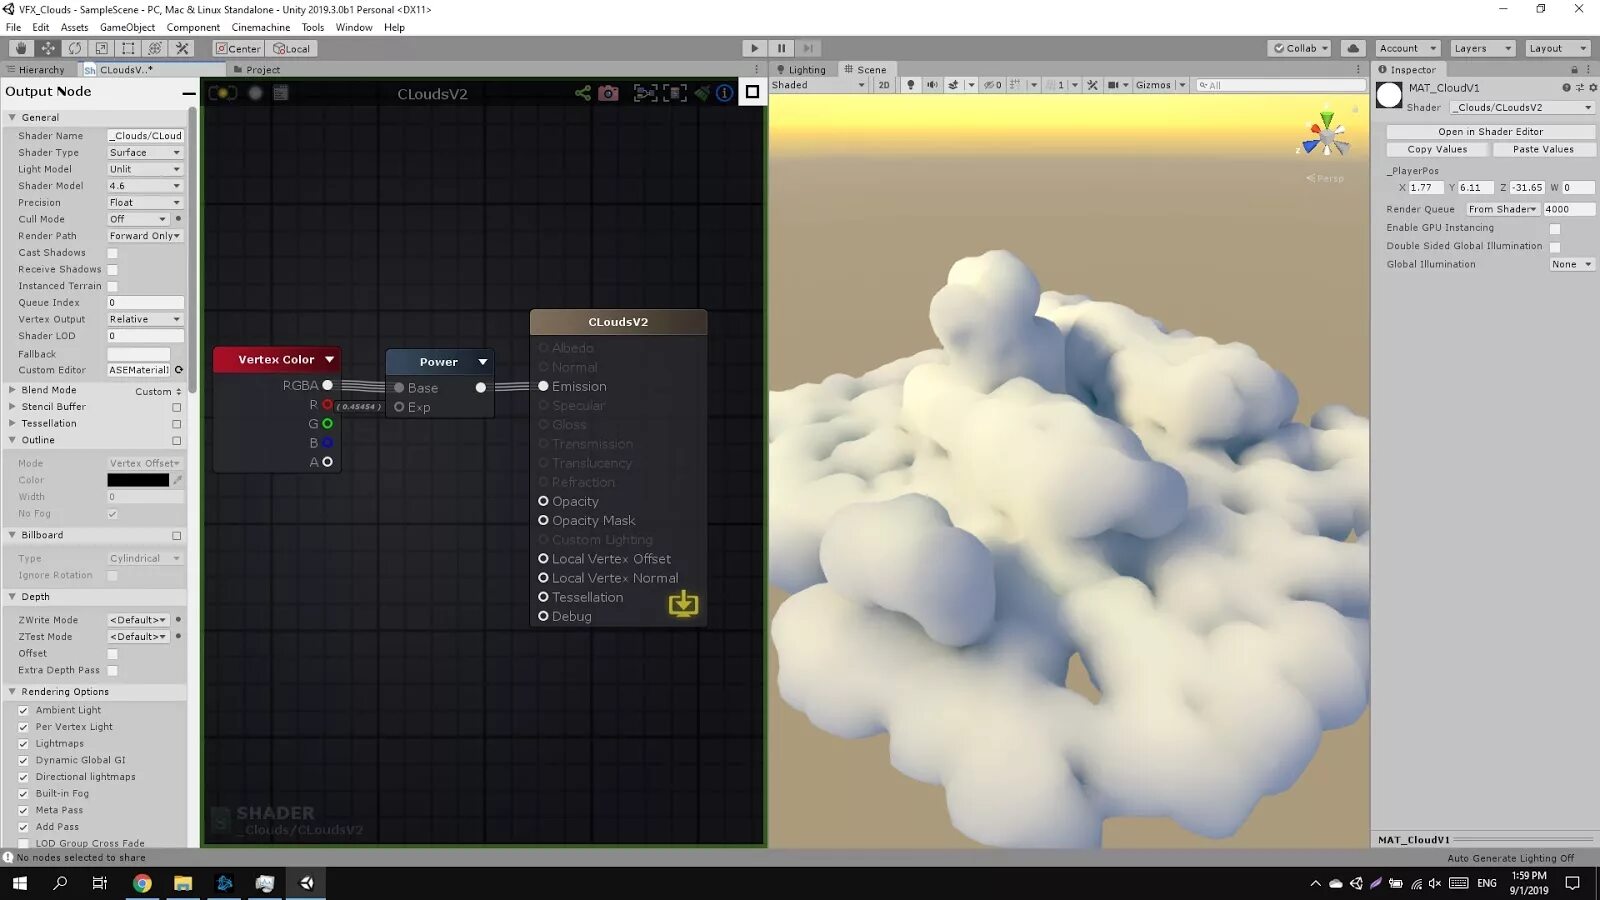This screenshot has width=1600, height=900.
Task: Open the Shader Type dropdown
Action: coord(145,153)
